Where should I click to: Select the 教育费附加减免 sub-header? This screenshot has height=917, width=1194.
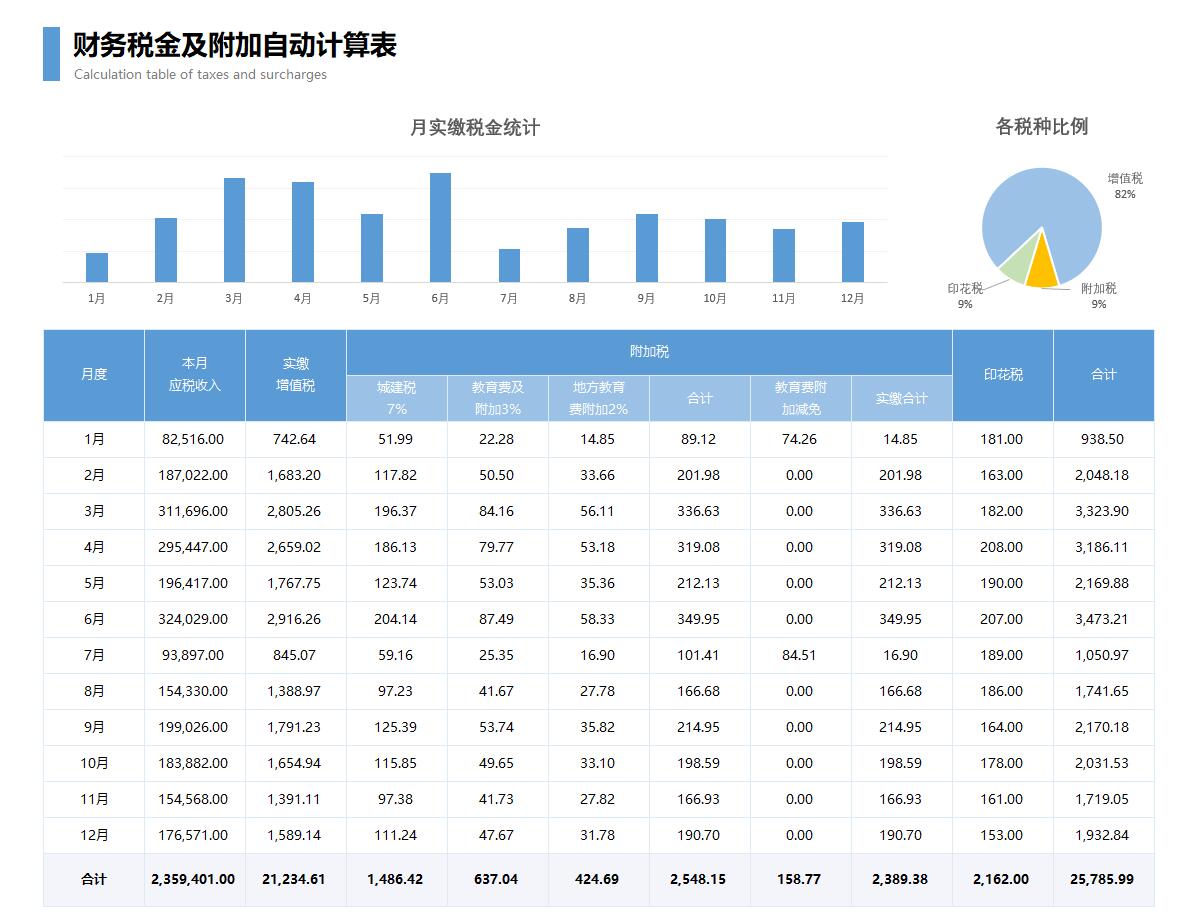click(800, 398)
